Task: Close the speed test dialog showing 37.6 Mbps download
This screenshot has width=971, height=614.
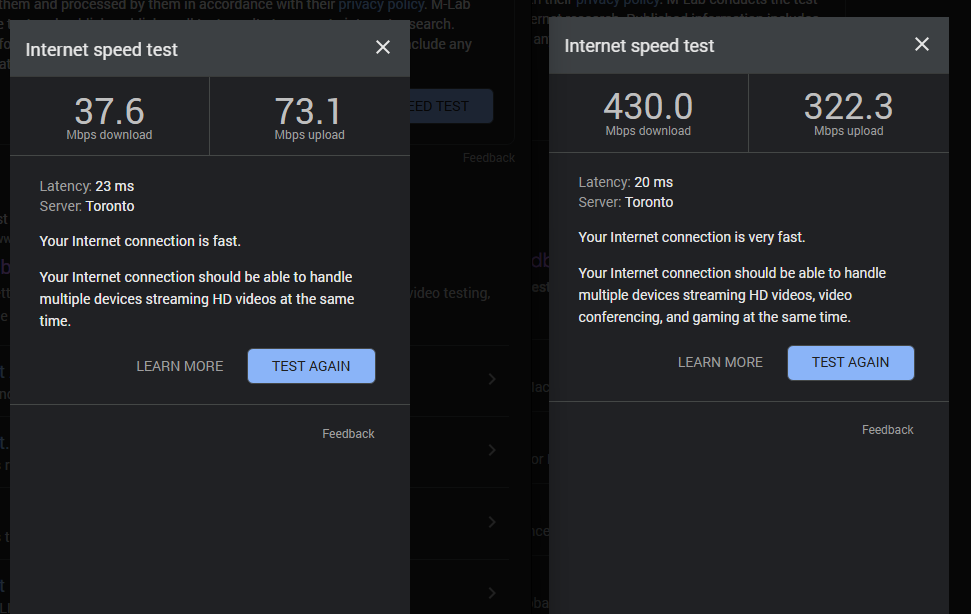Action: (x=383, y=48)
